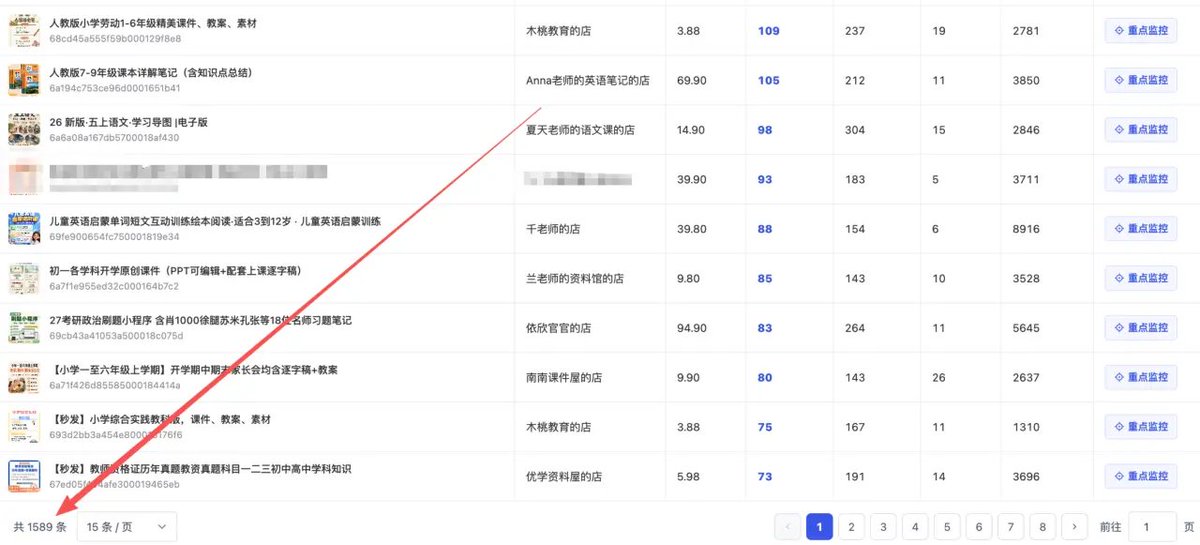
Task: Click blue value 105
Action: coord(768,81)
